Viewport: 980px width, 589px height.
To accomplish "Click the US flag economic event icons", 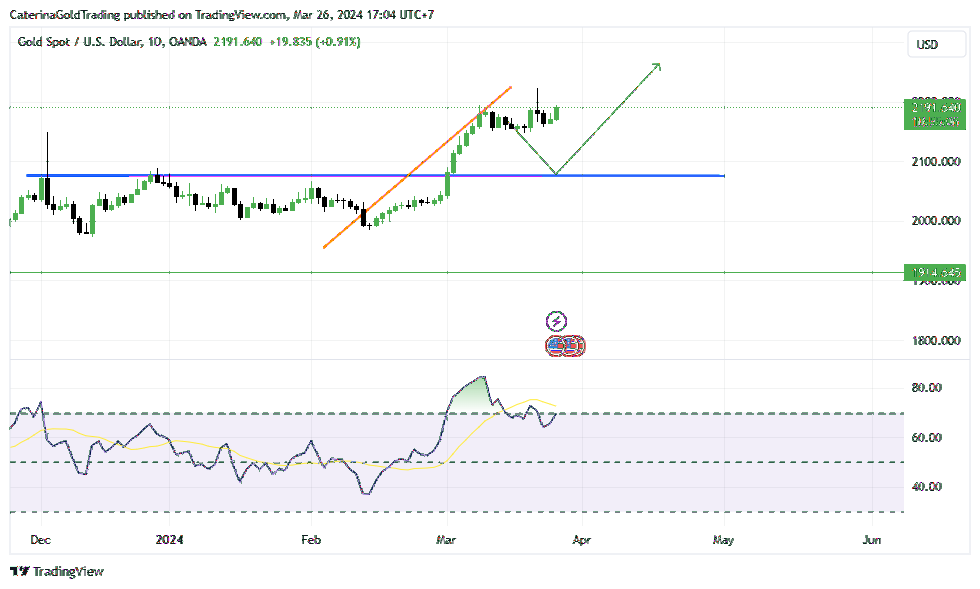I will click(565, 346).
